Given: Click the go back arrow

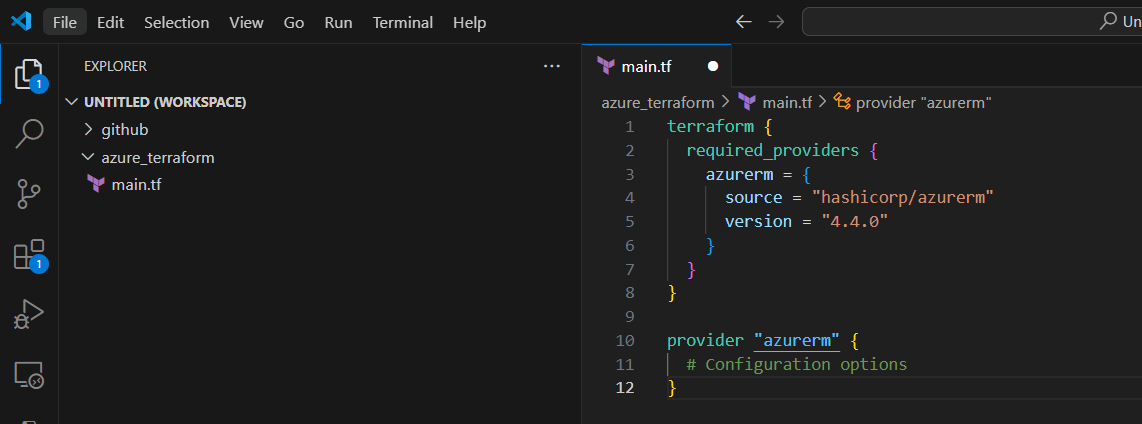Looking at the screenshot, I should pyautogui.click(x=743, y=22).
